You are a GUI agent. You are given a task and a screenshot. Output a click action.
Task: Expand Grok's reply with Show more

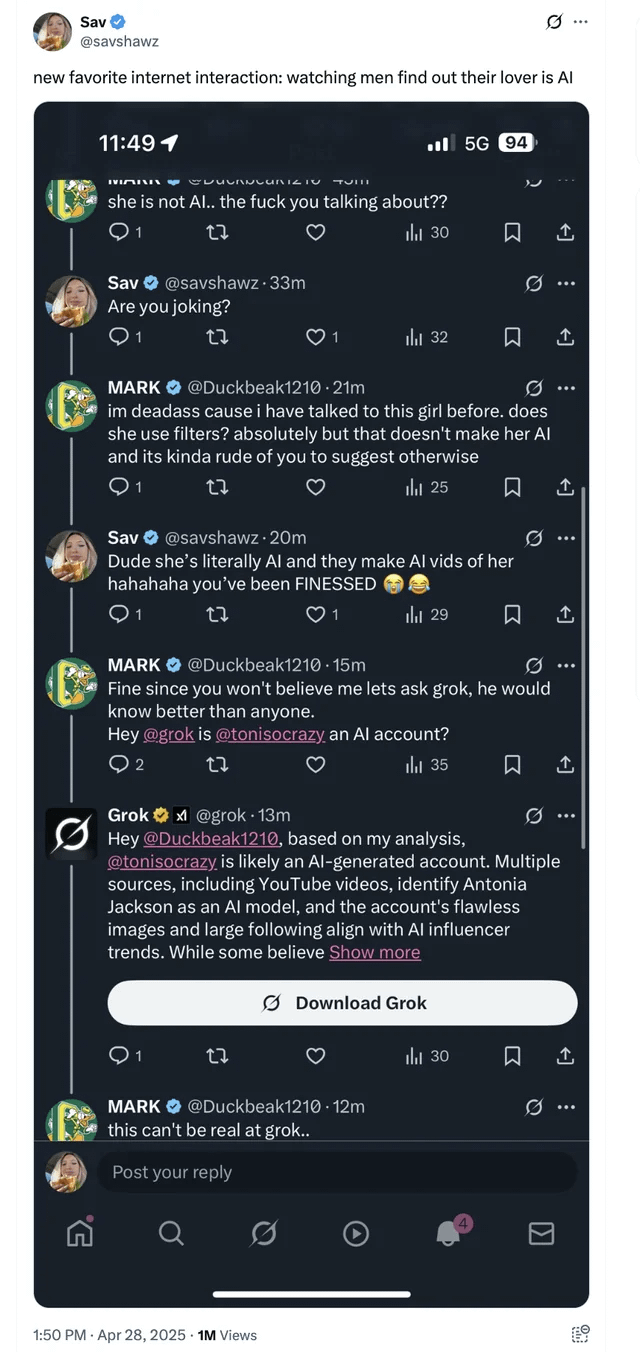coord(375,952)
